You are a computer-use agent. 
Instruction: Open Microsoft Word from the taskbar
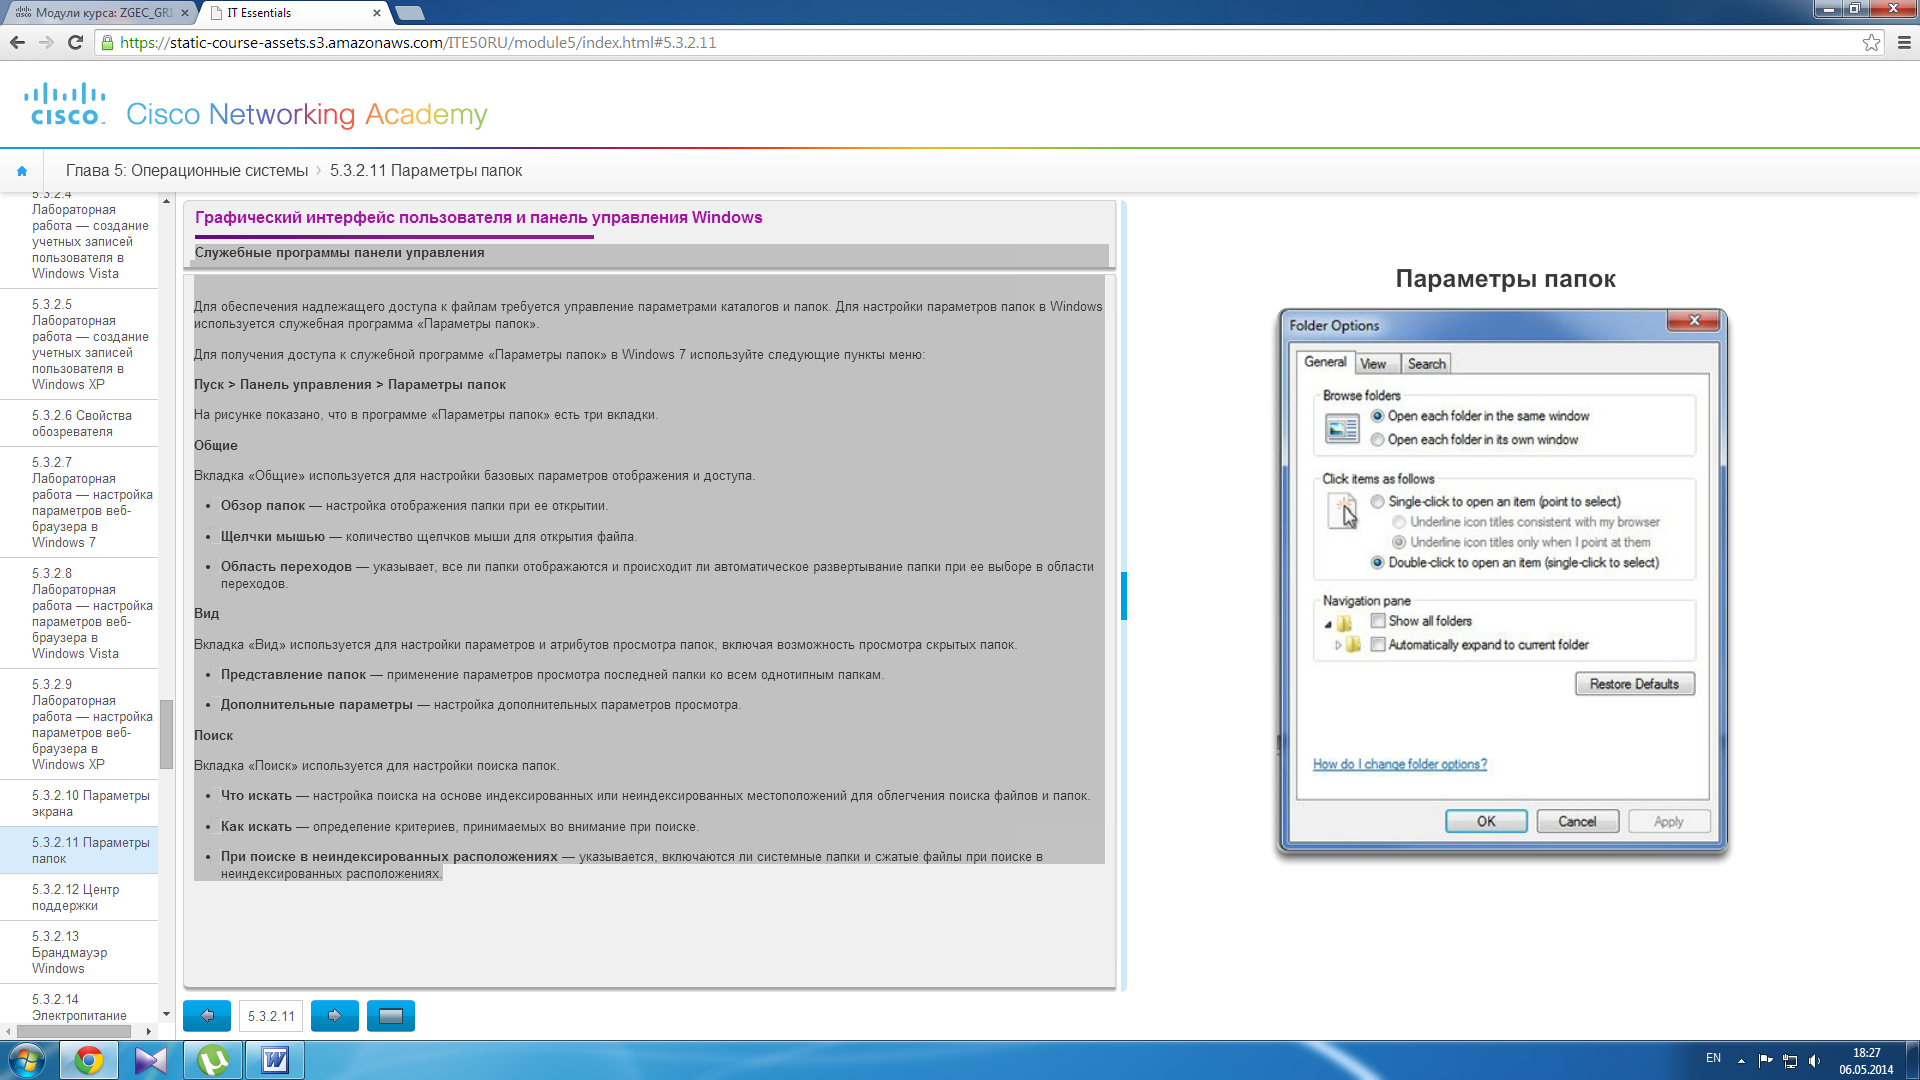pyautogui.click(x=275, y=1060)
